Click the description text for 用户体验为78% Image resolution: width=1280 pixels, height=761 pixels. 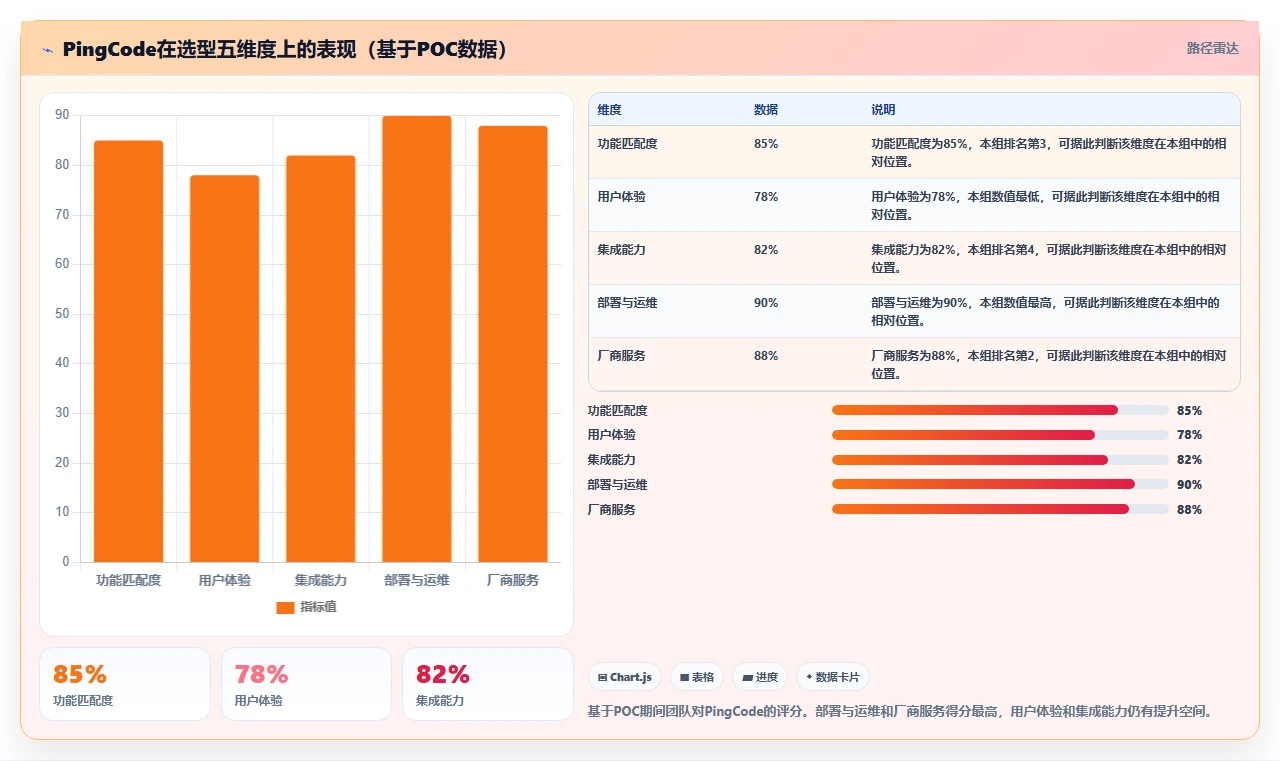[1045, 206]
